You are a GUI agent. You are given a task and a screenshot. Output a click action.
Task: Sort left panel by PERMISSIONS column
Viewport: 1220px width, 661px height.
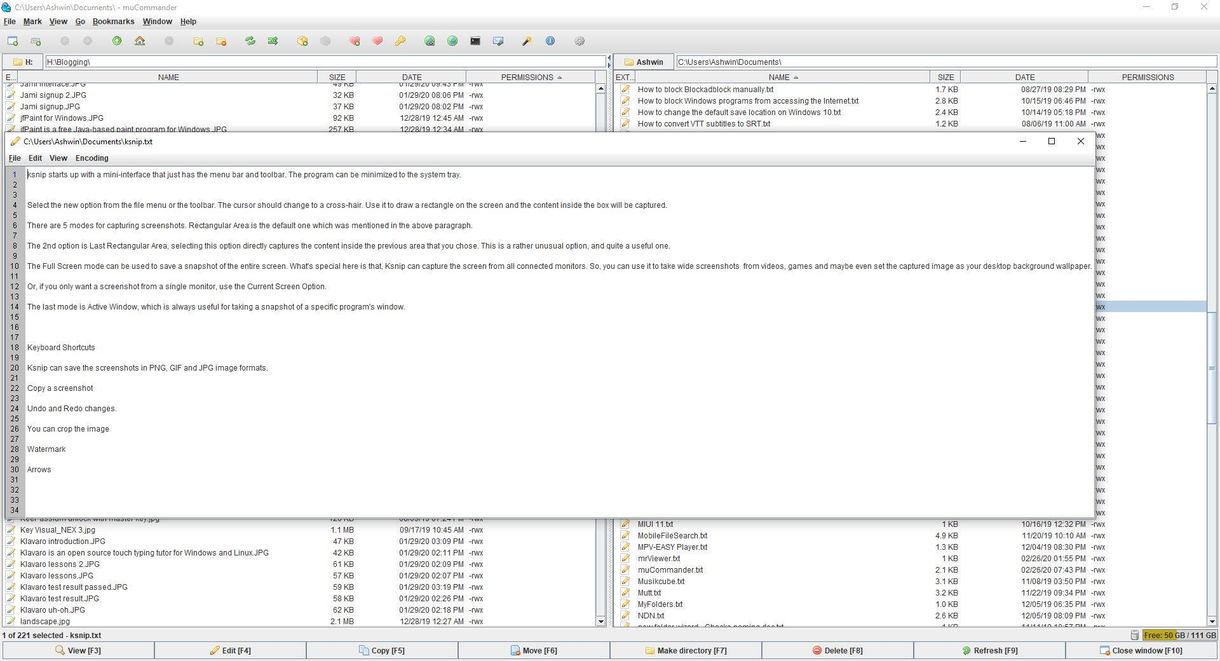531,77
